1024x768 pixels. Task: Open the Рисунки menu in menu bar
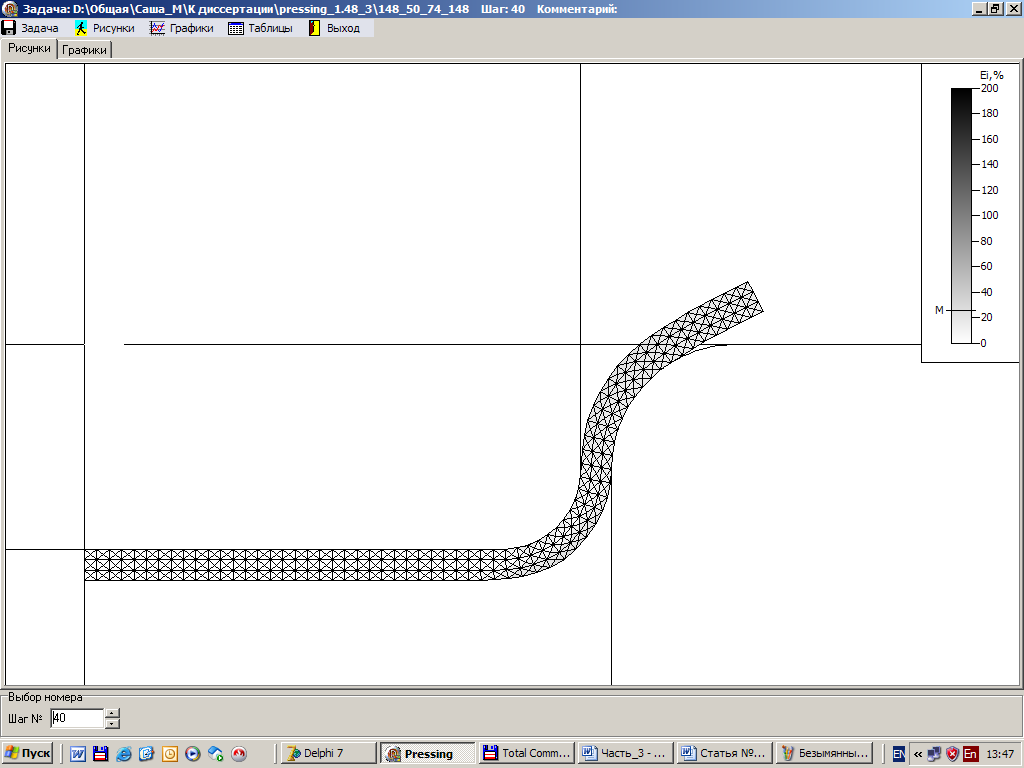pyautogui.click(x=104, y=28)
